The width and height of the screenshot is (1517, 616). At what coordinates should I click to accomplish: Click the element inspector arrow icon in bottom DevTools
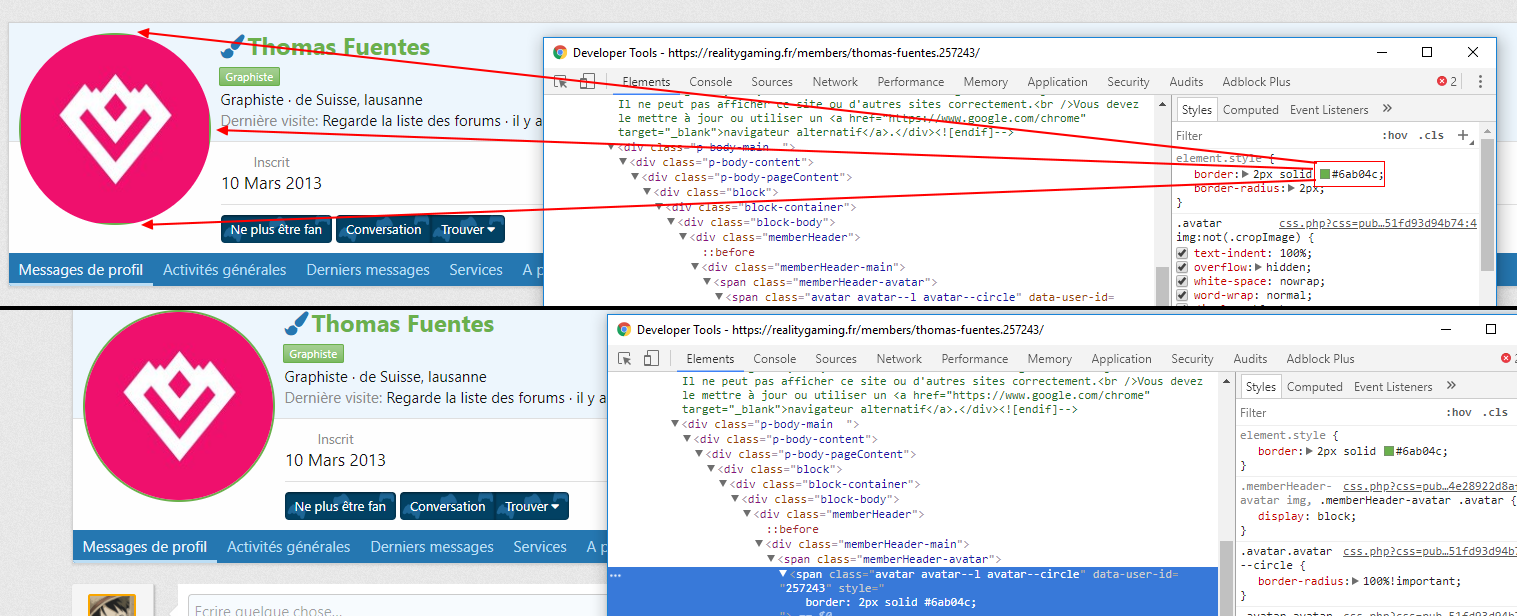(625, 358)
